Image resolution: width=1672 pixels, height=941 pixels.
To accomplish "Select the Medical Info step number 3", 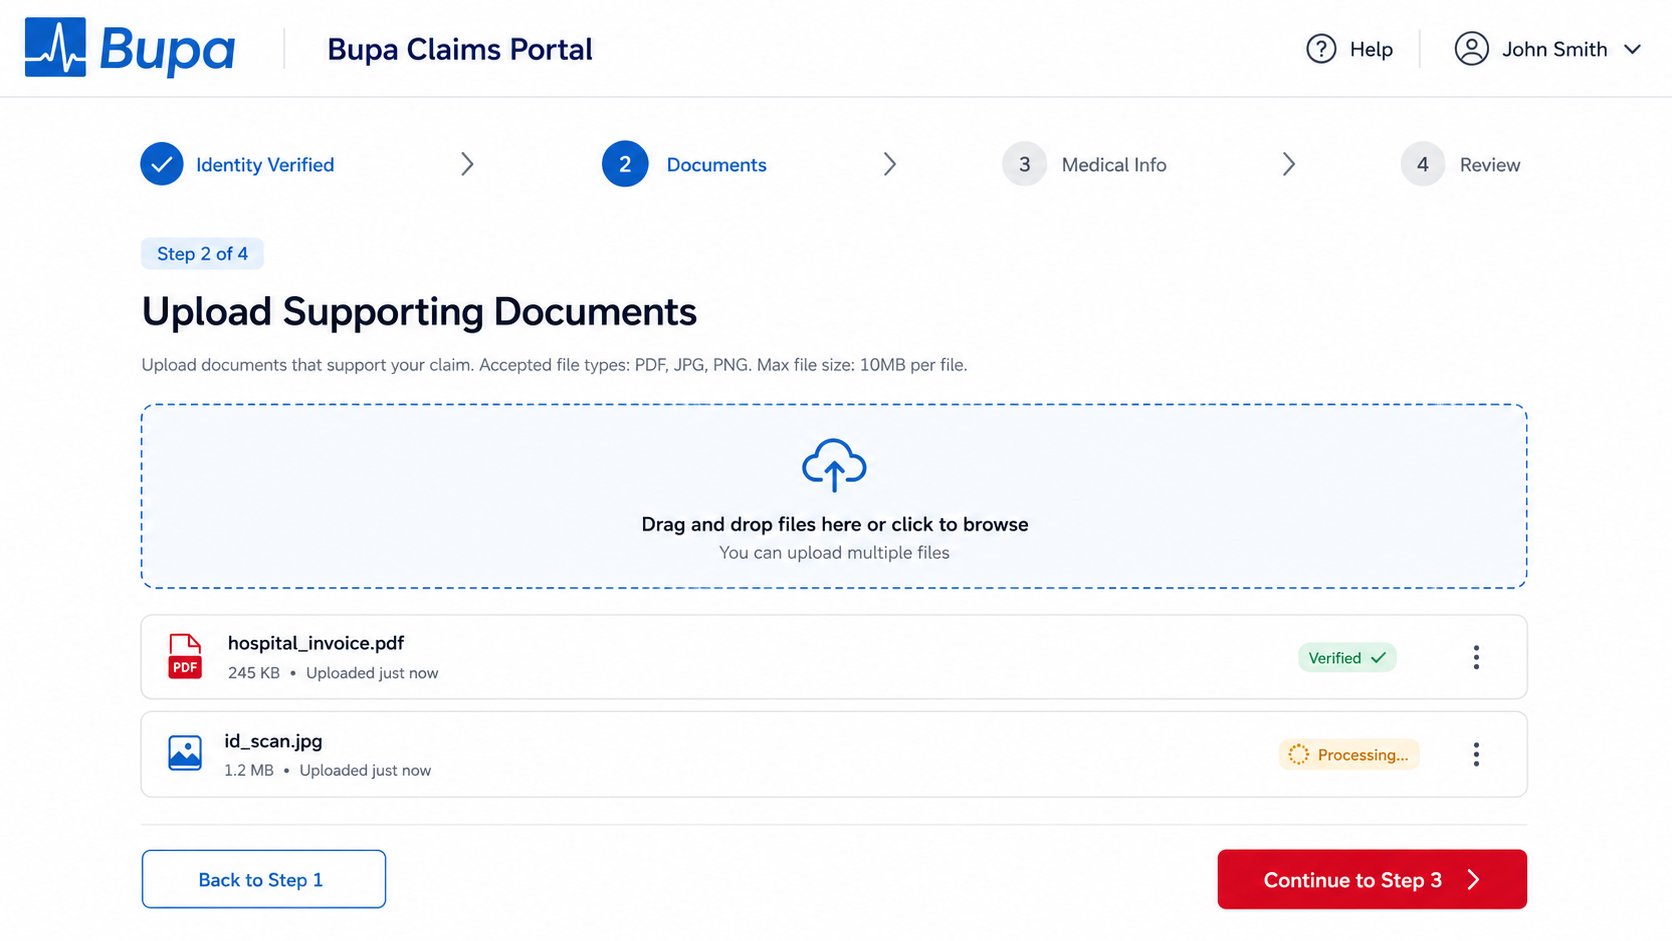I will 1024,164.
